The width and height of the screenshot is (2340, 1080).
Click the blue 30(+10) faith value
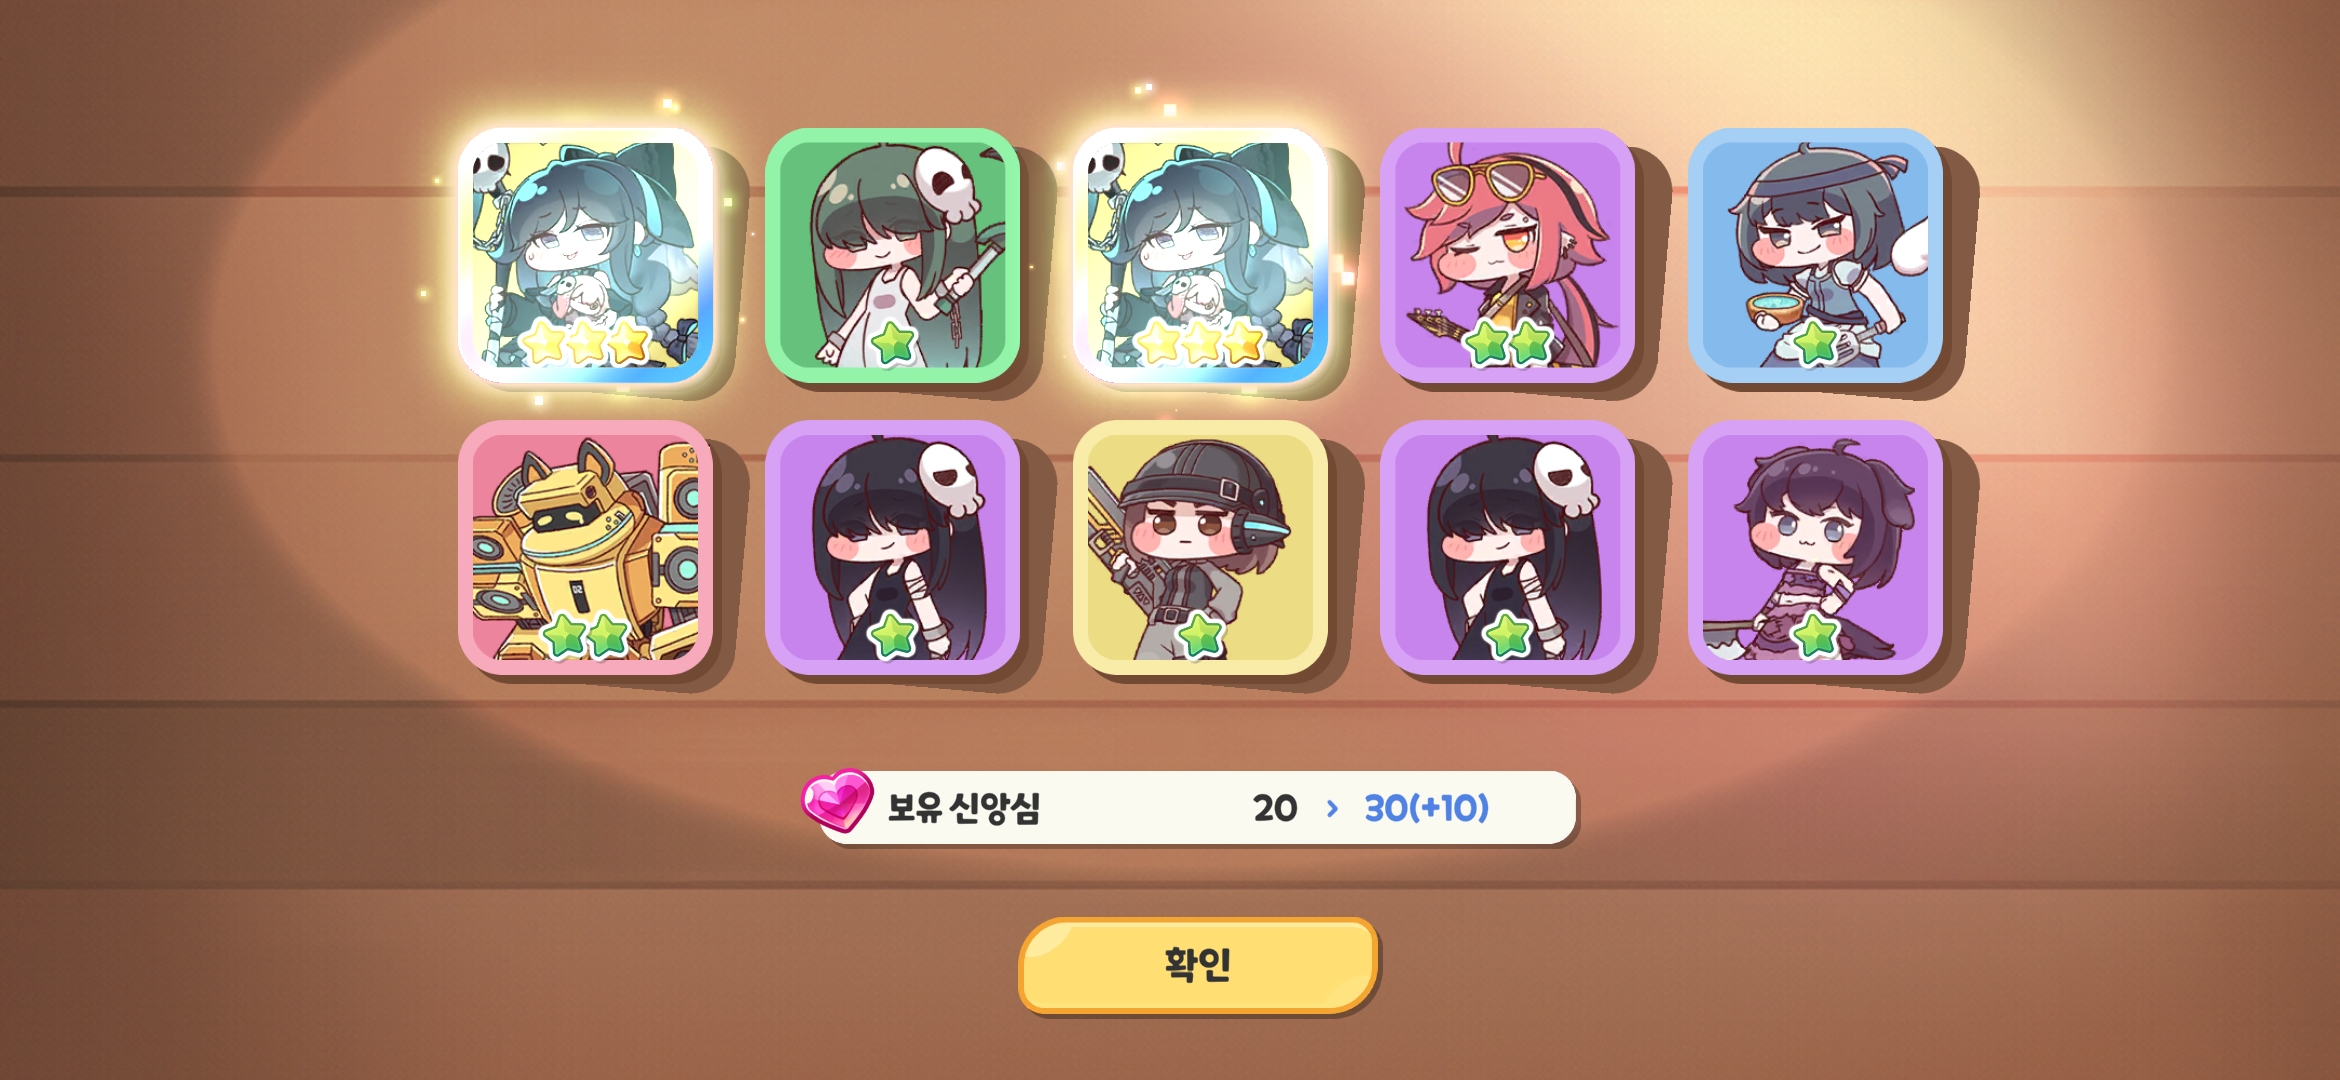pyautogui.click(x=1427, y=808)
